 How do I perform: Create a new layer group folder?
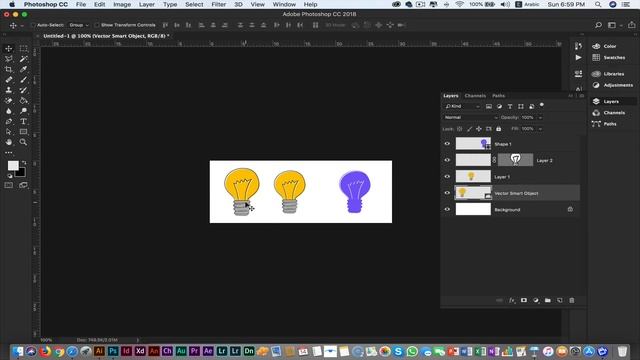pos(548,300)
